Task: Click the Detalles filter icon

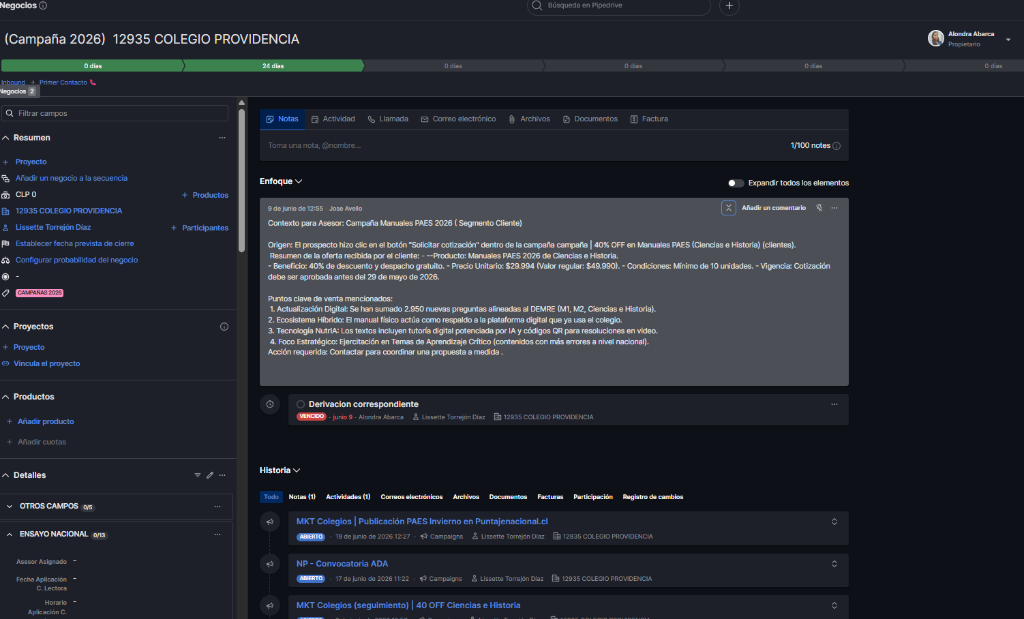Action: [197, 475]
